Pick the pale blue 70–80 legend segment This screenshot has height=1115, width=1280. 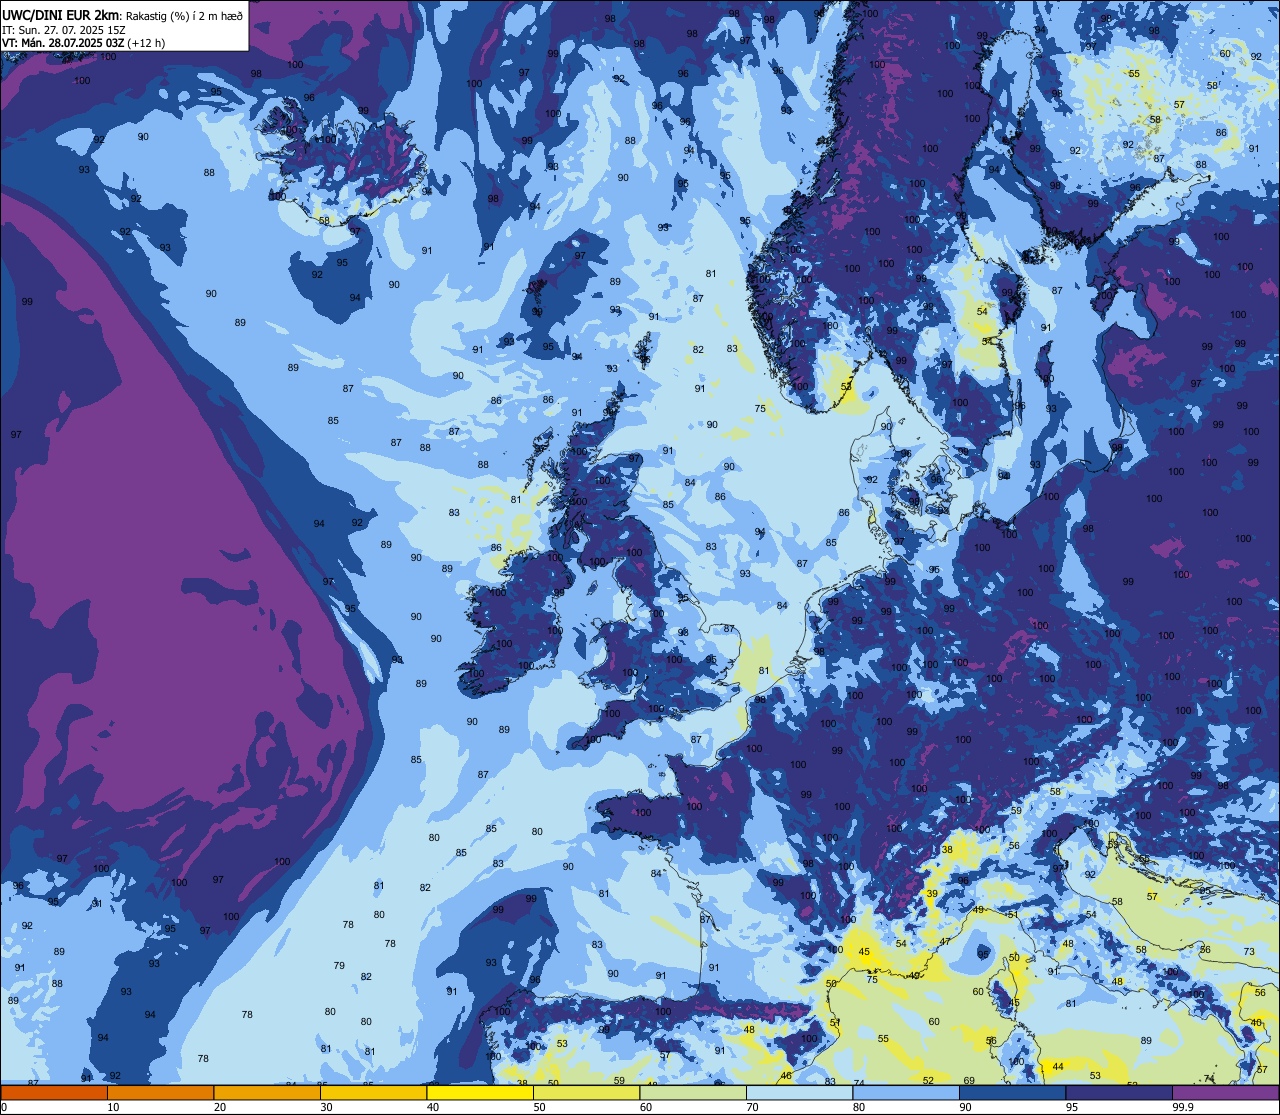(x=799, y=1093)
